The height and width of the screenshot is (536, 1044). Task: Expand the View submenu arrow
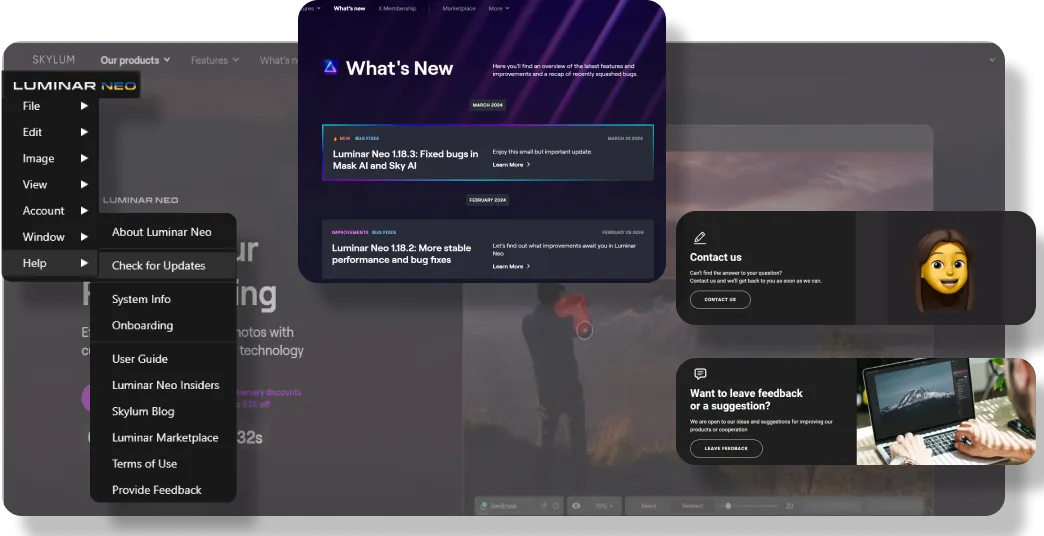point(85,184)
